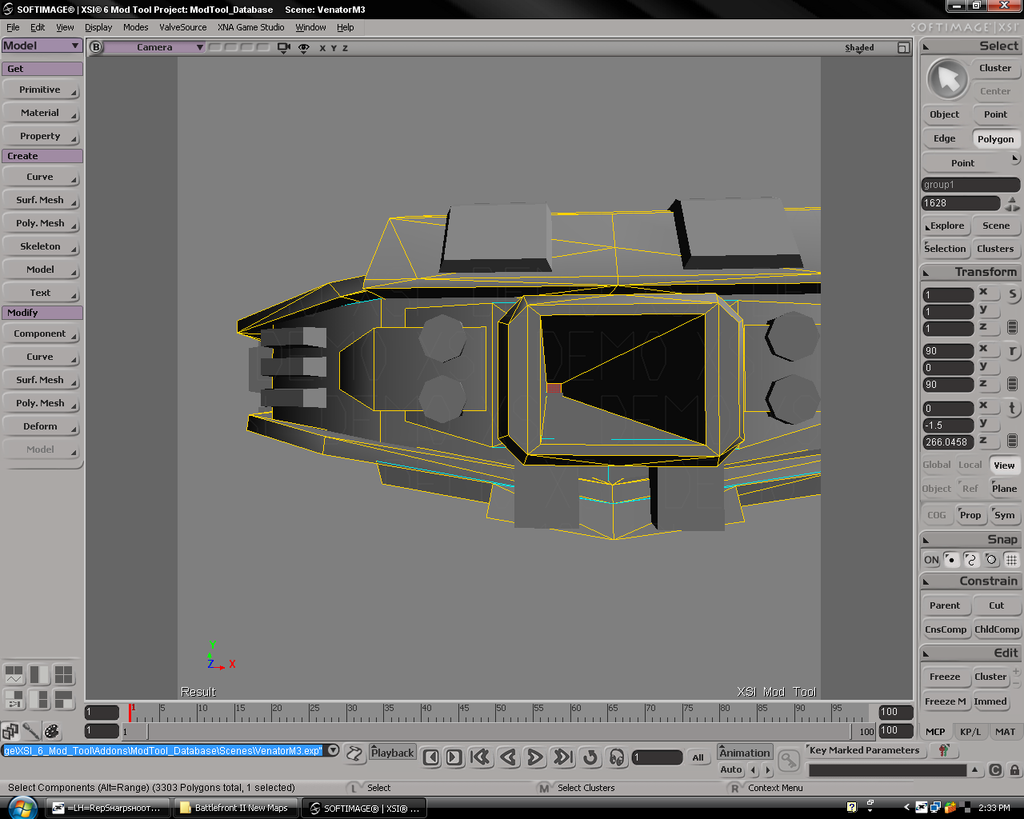Collapse the Constrain panel
This screenshot has width=1024, height=819.
click(x=926, y=581)
